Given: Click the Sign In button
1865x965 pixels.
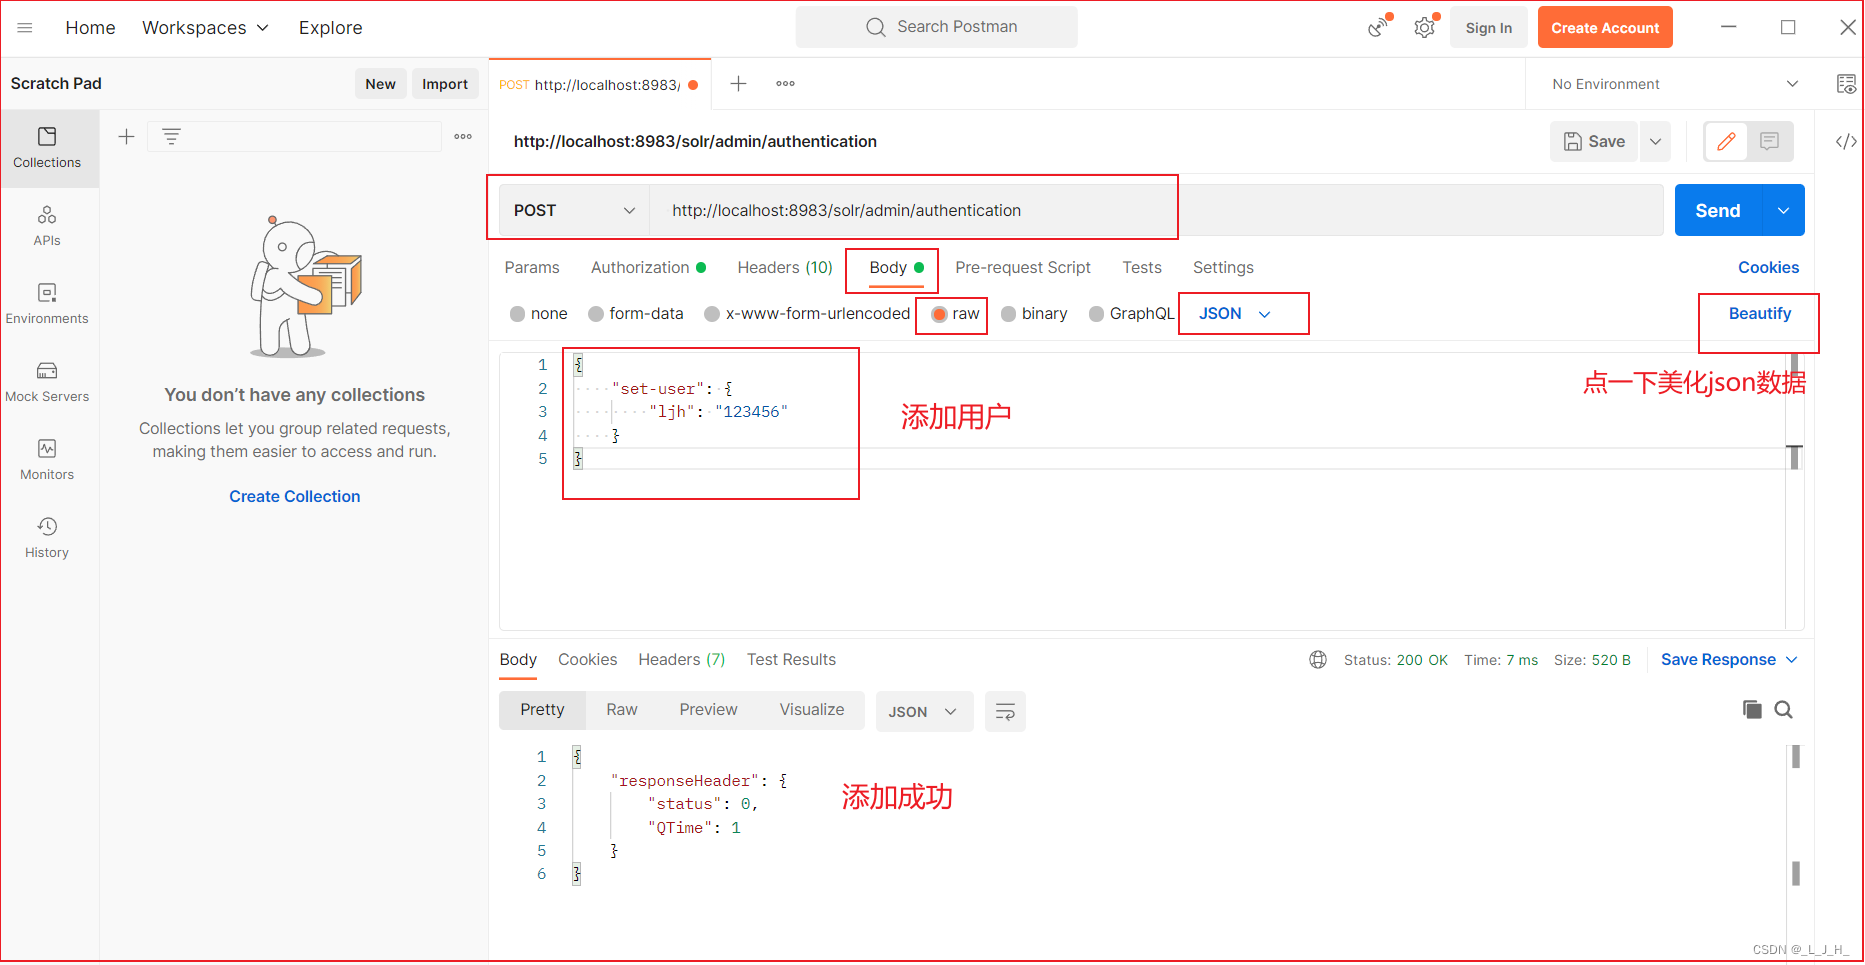Looking at the screenshot, I should coord(1489,28).
